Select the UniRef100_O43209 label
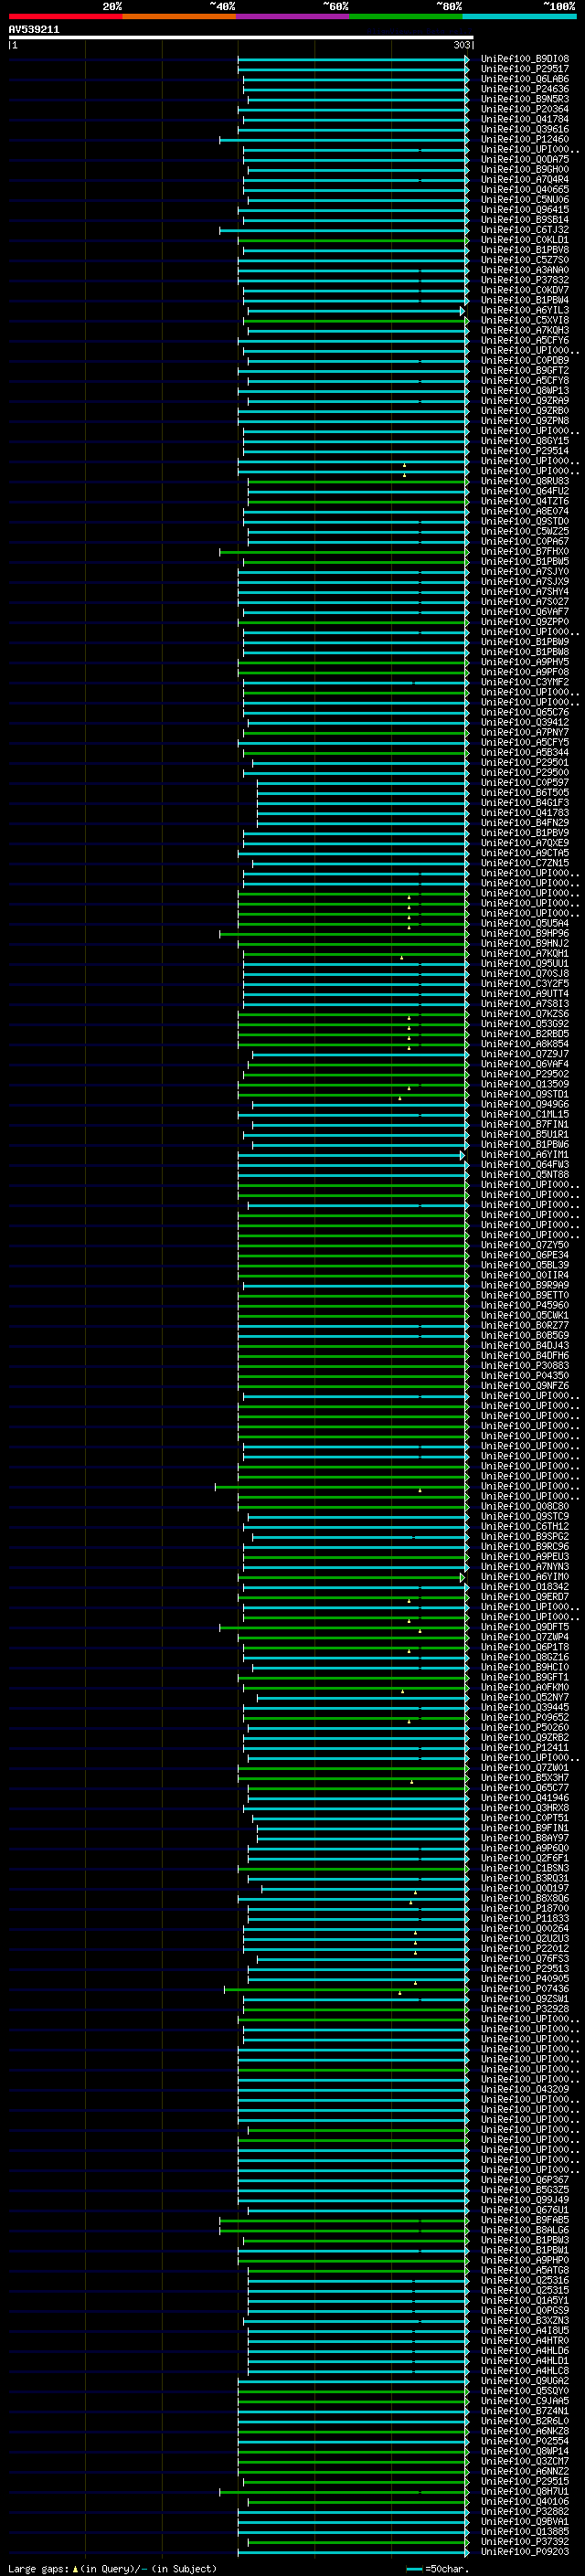This screenshot has width=585, height=2576. point(525,2089)
